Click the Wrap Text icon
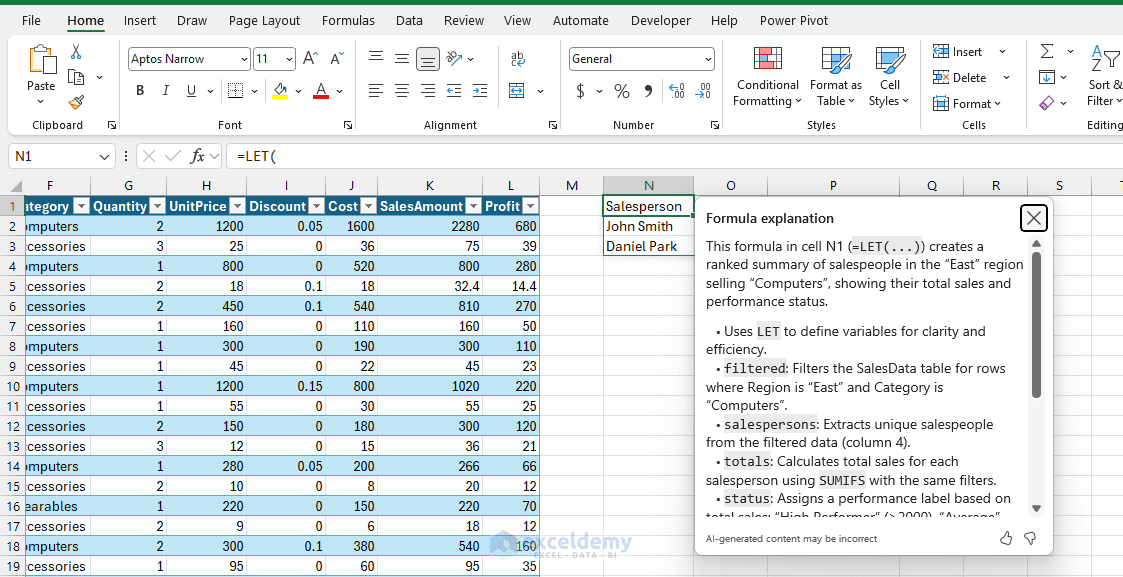This screenshot has height=577, width=1123. [517, 59]
